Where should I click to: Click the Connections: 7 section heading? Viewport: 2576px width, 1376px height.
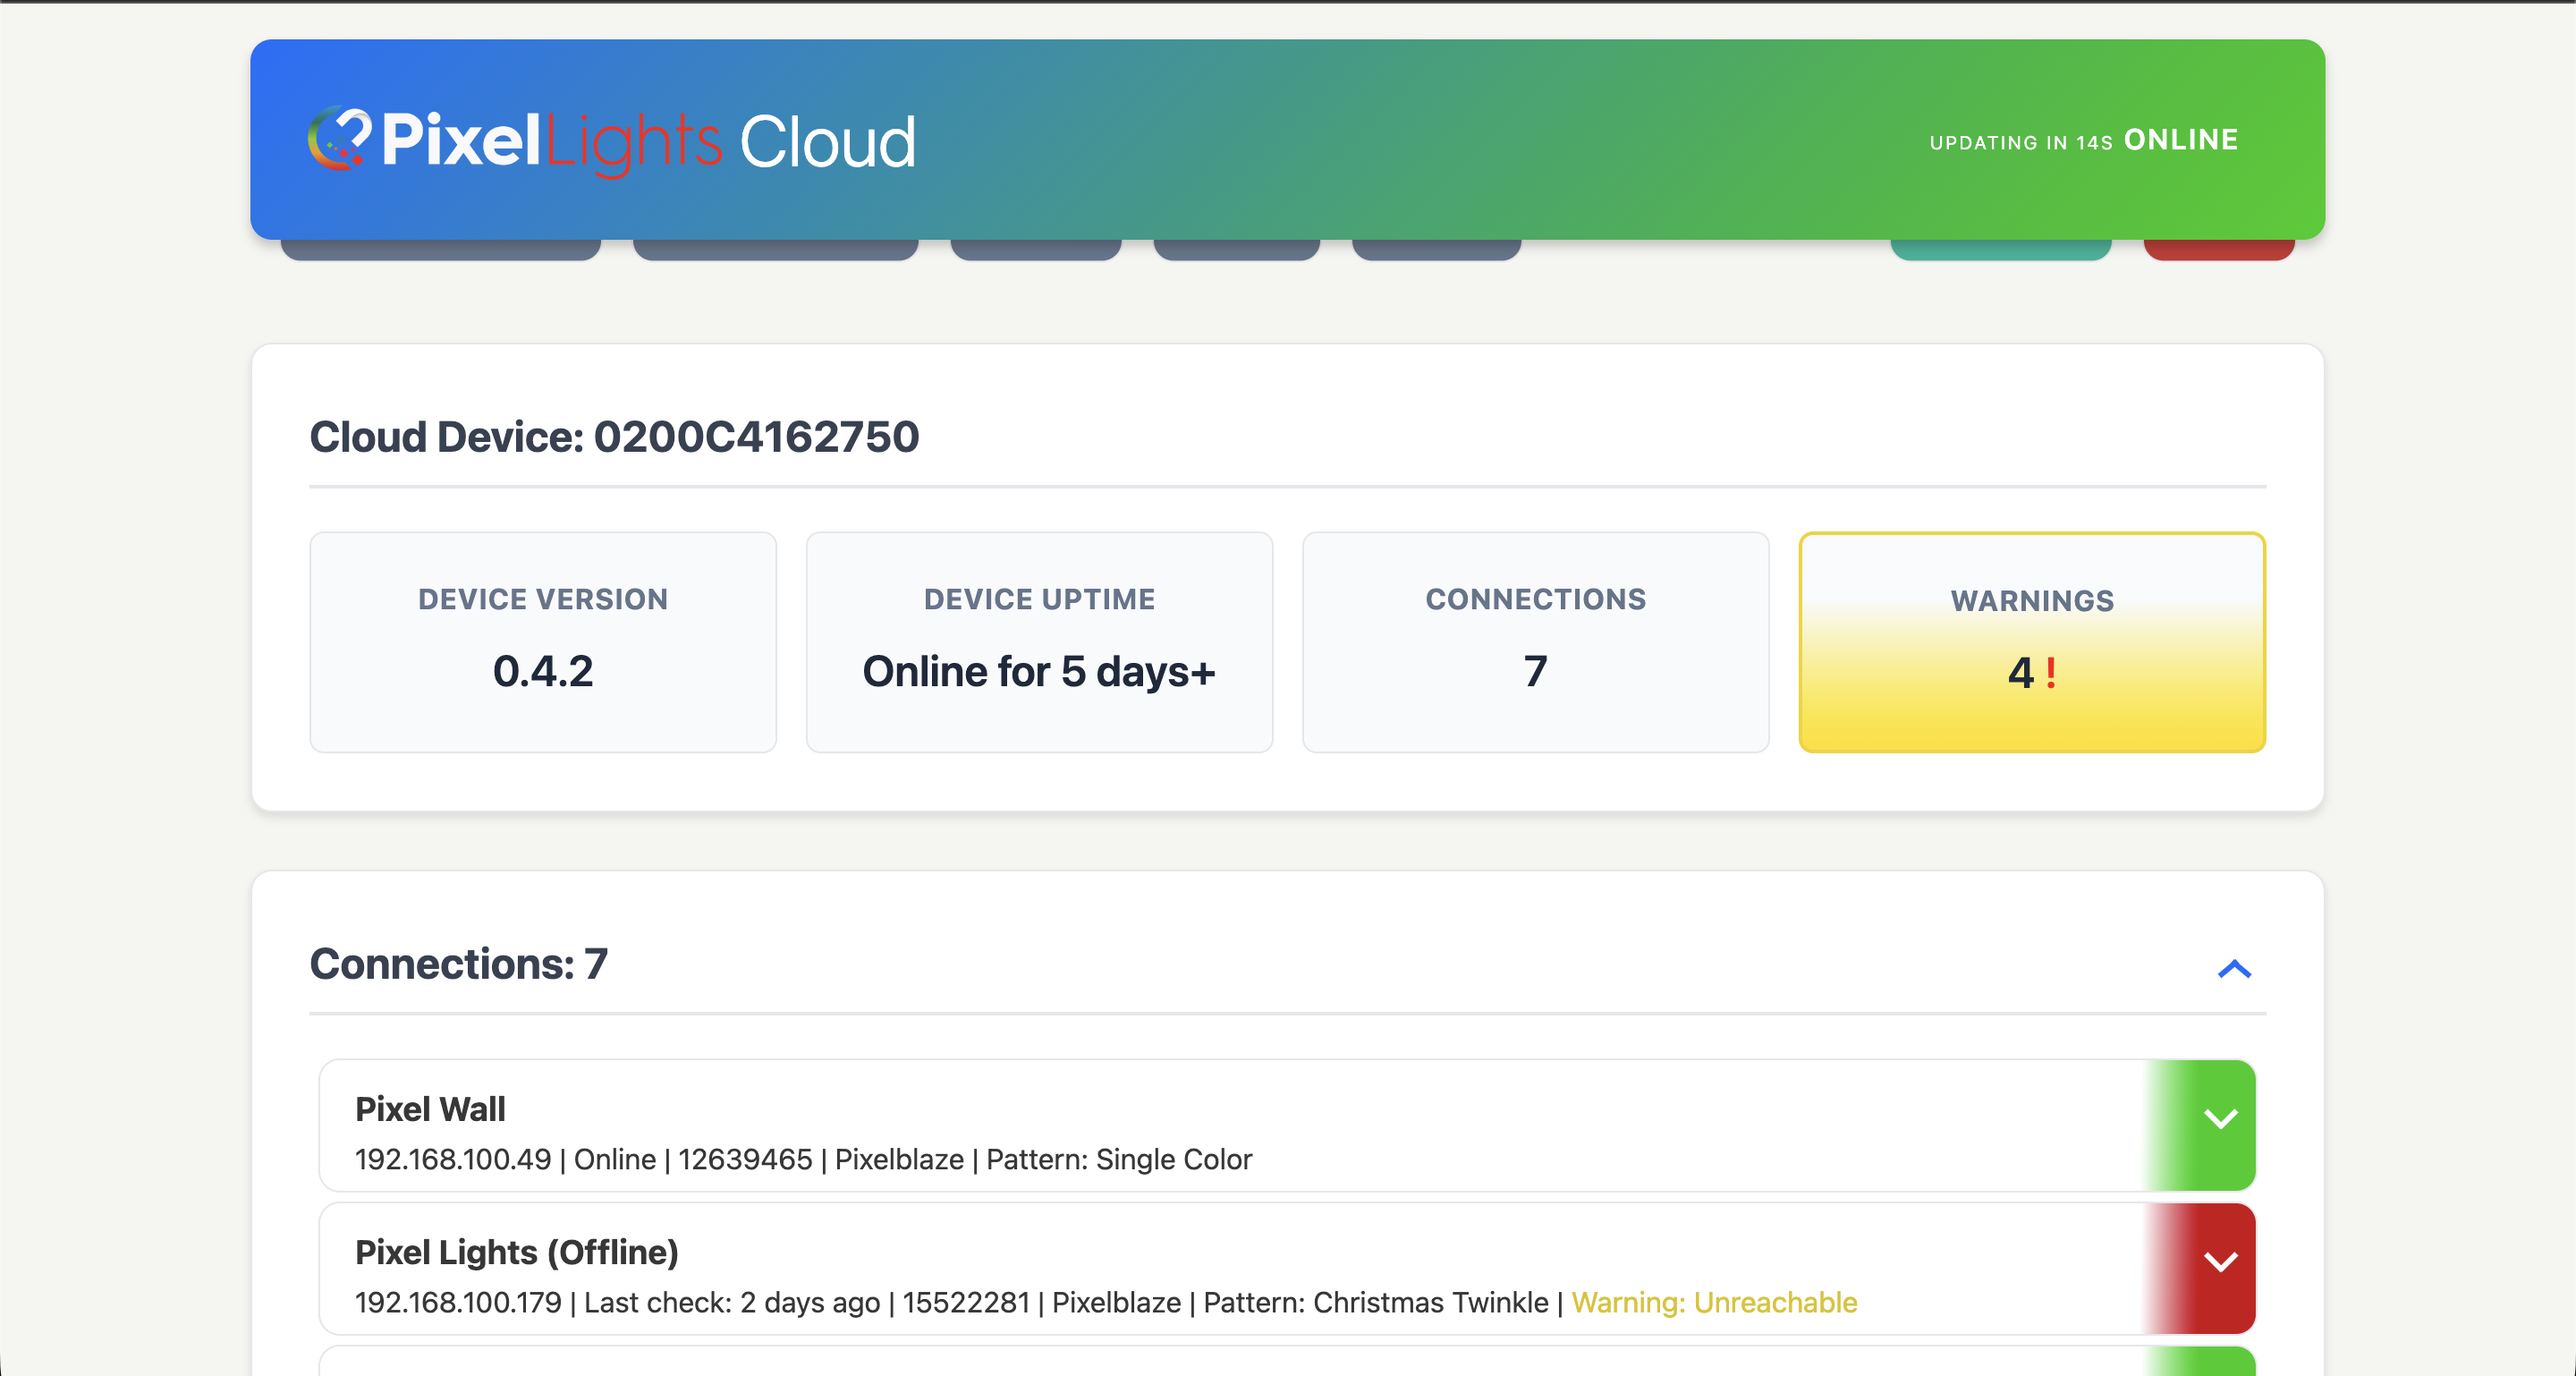pyautogui.click(x=458, y=964)
